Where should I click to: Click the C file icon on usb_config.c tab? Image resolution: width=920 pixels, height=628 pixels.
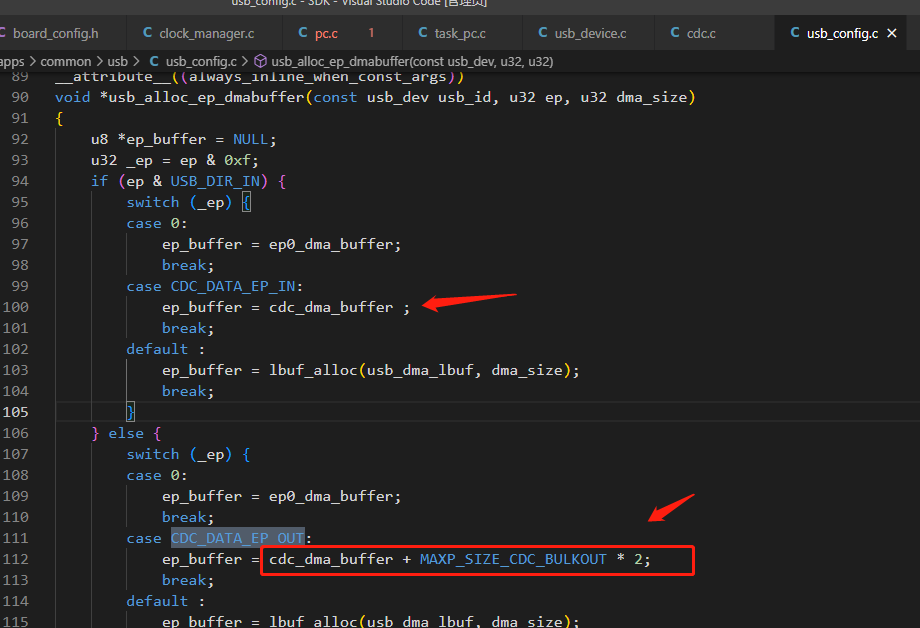tap(795, 33)
